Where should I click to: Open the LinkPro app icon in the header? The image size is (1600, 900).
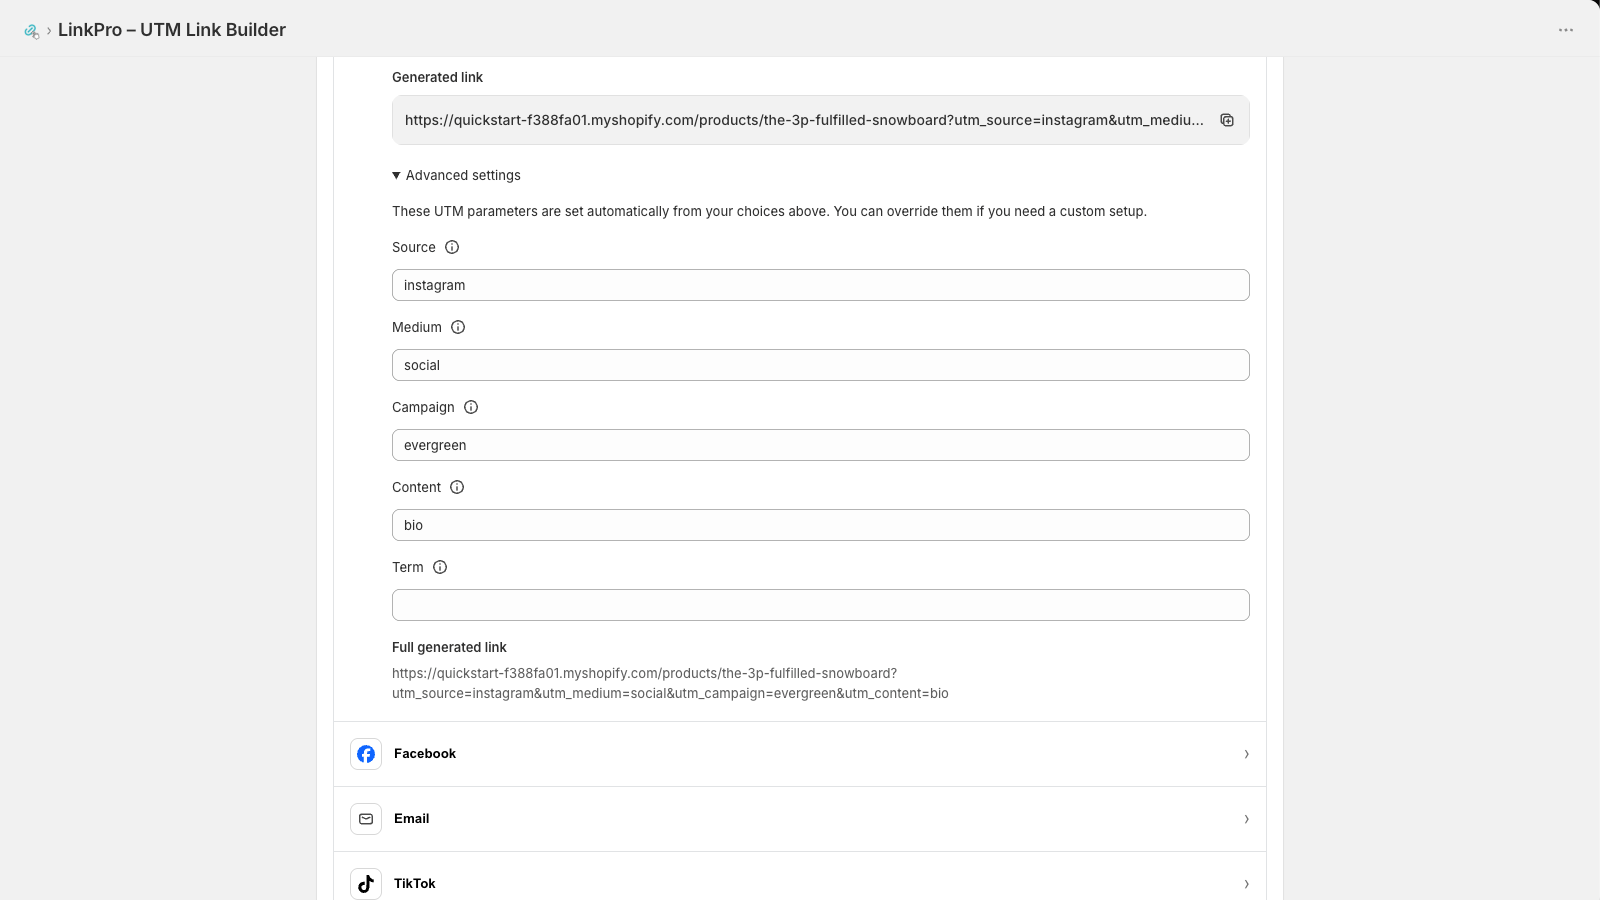click(x=32, y=31)
